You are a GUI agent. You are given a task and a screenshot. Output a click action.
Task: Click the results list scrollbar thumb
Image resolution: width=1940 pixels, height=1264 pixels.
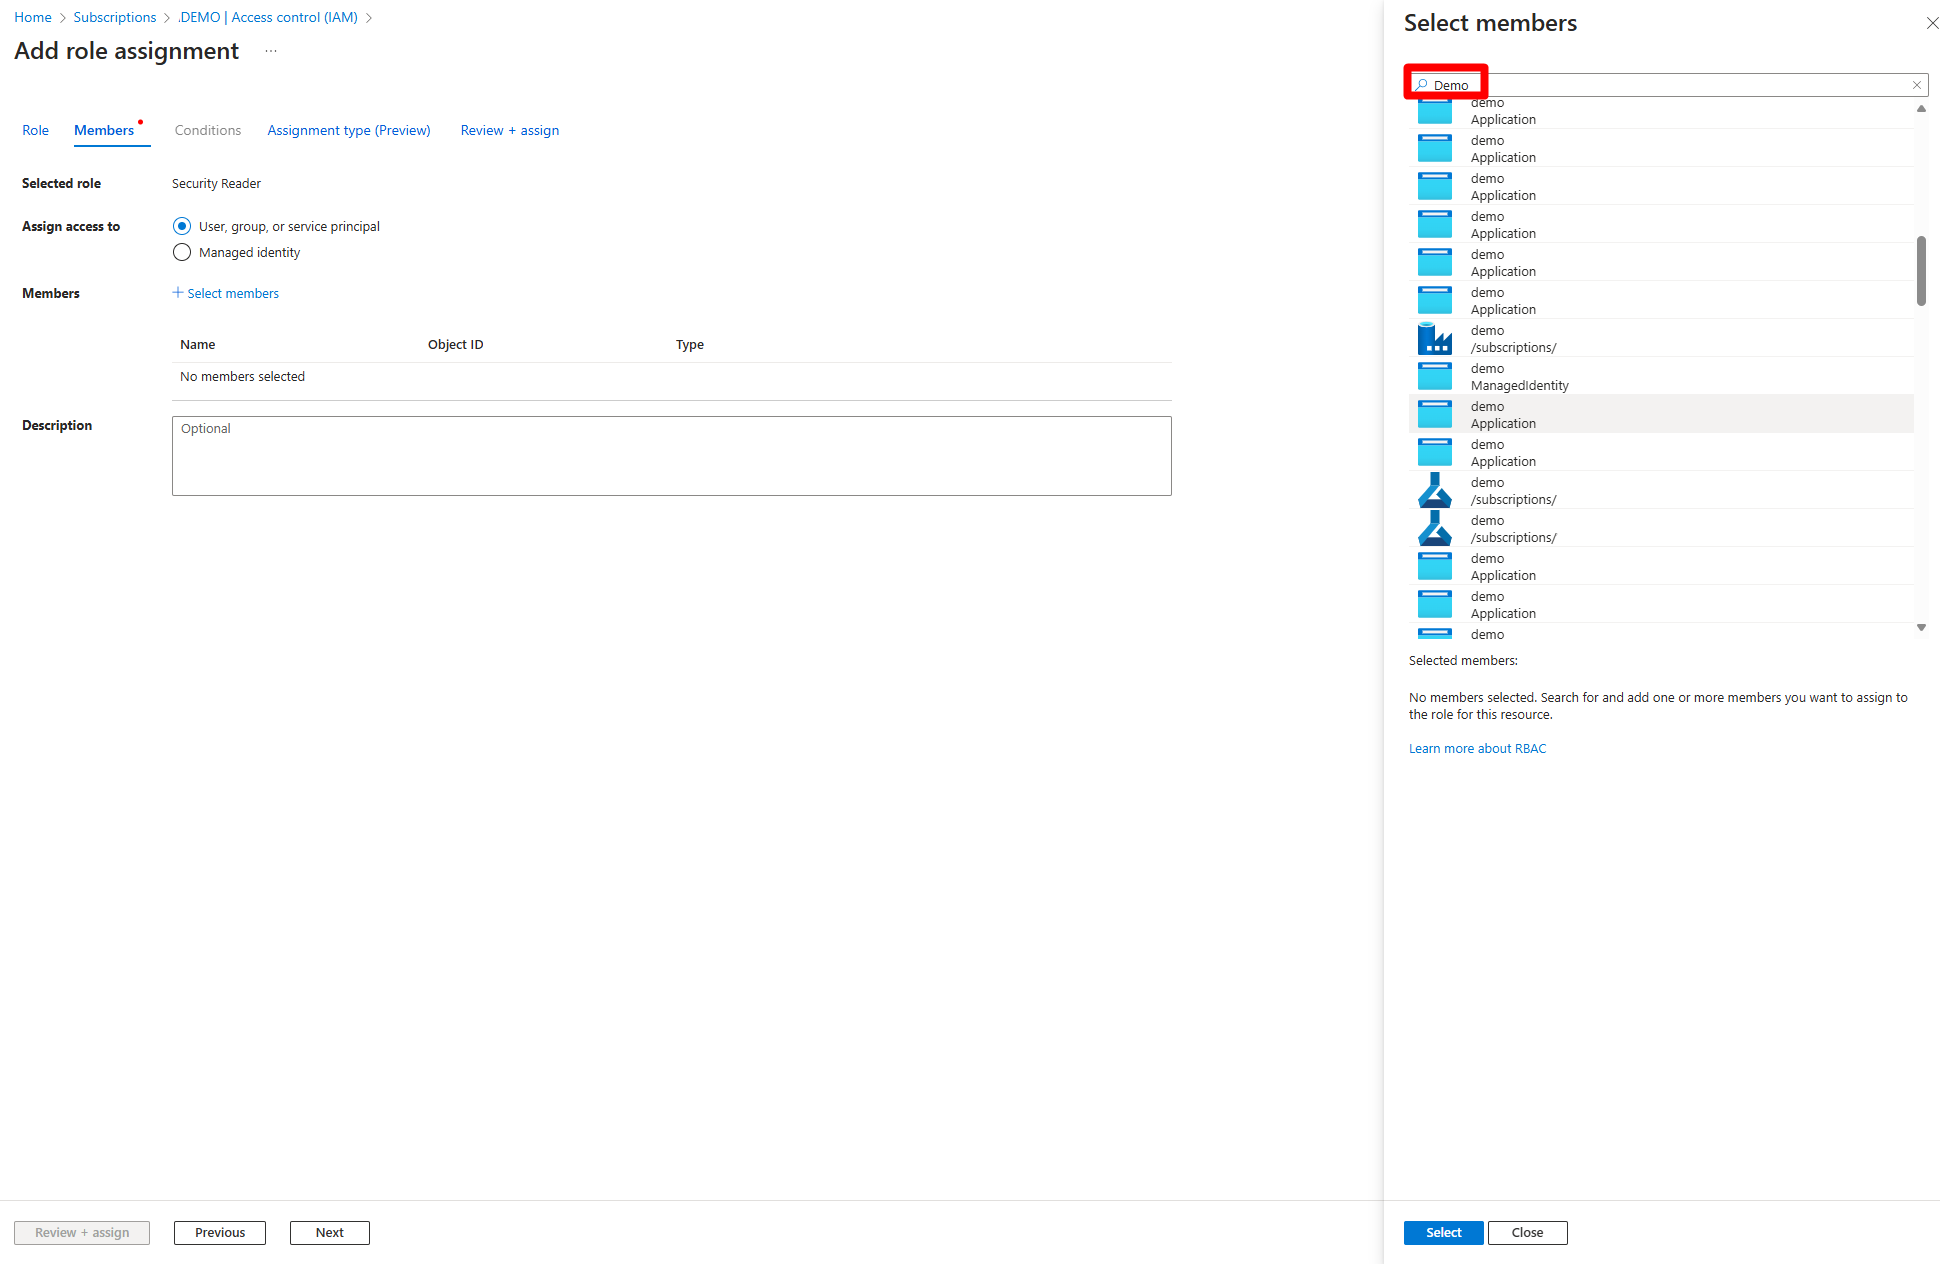pos(1921,270)
